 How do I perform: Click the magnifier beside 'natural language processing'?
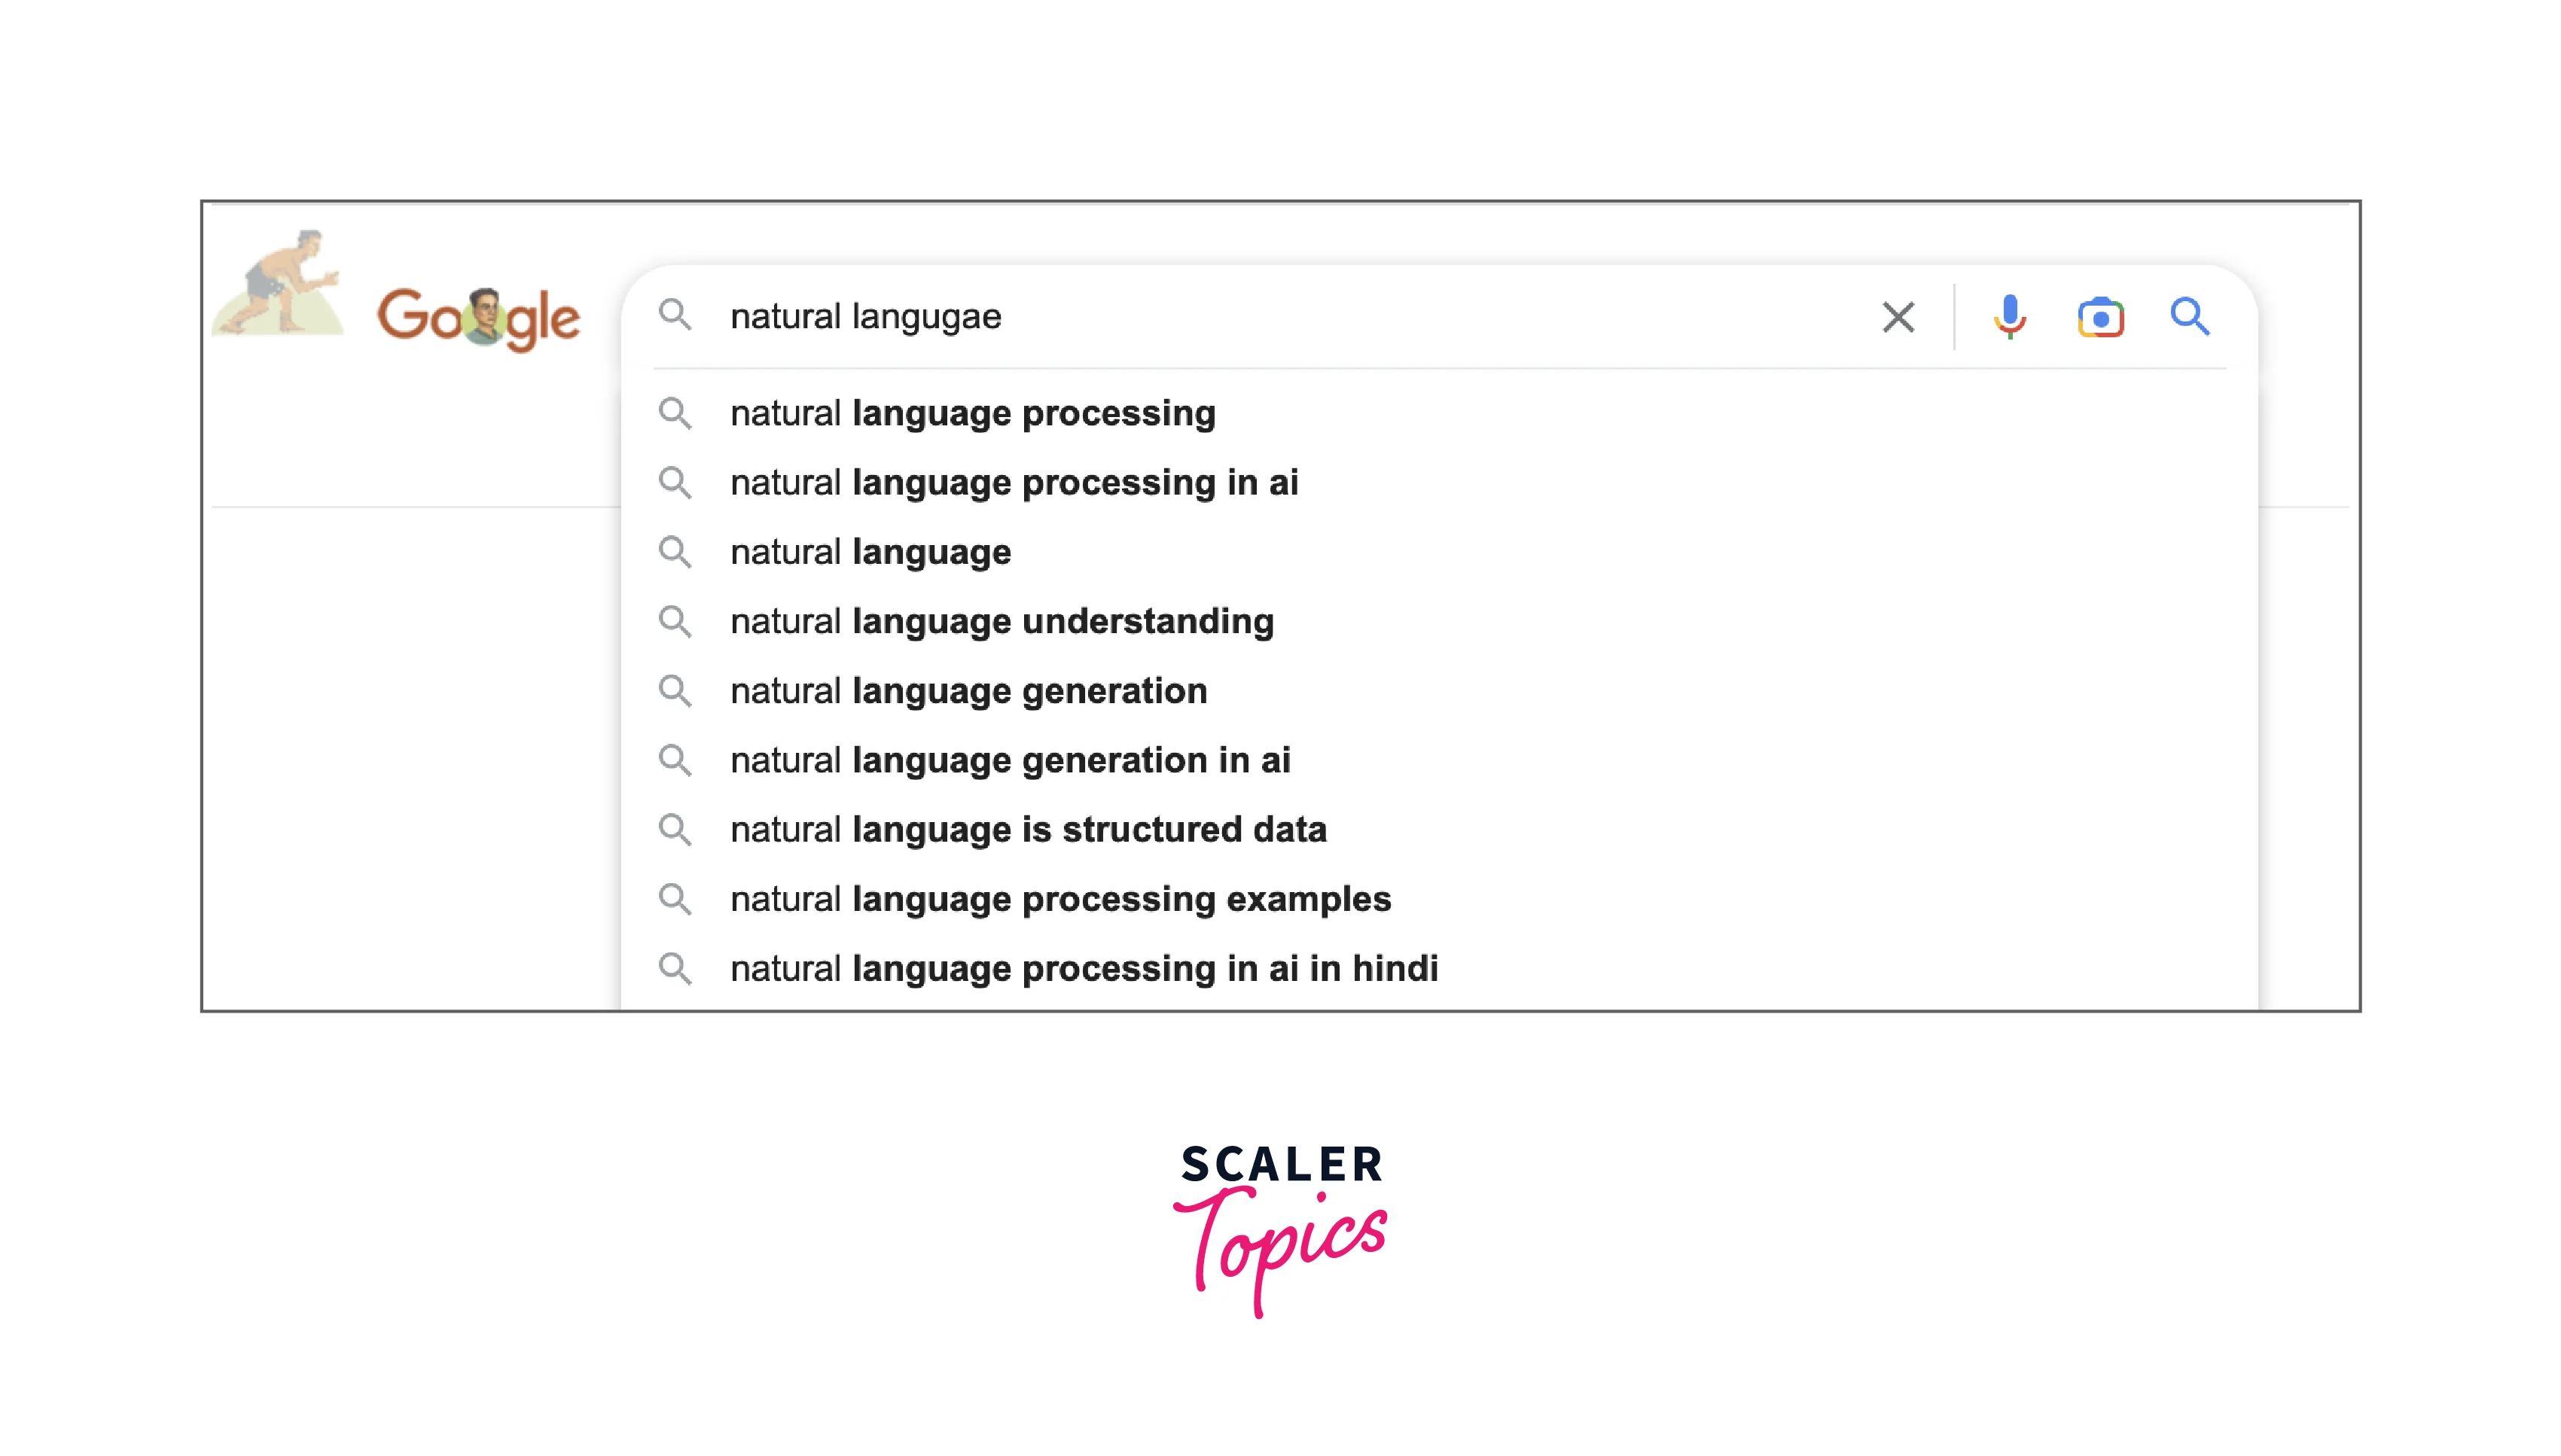coord(677,413)
